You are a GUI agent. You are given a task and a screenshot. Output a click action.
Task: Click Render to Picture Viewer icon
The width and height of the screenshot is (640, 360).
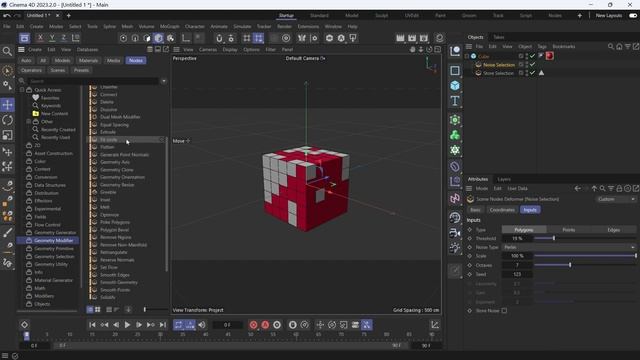412,38
